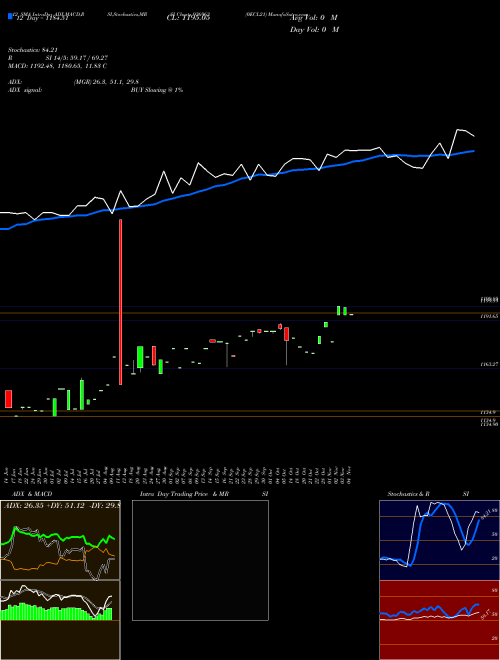Click the '1193.65' price level label

(489, 315)
